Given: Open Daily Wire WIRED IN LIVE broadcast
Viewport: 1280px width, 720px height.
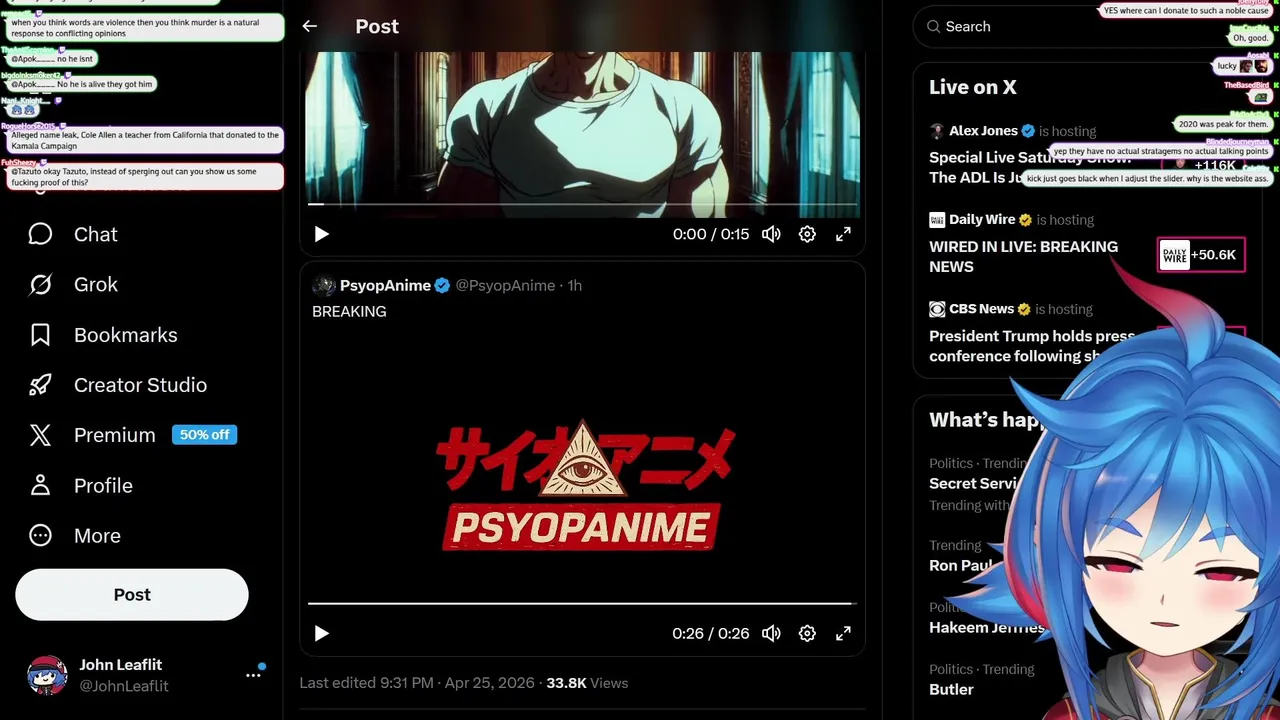Looking at the screenshot, I should point(1024,256).
